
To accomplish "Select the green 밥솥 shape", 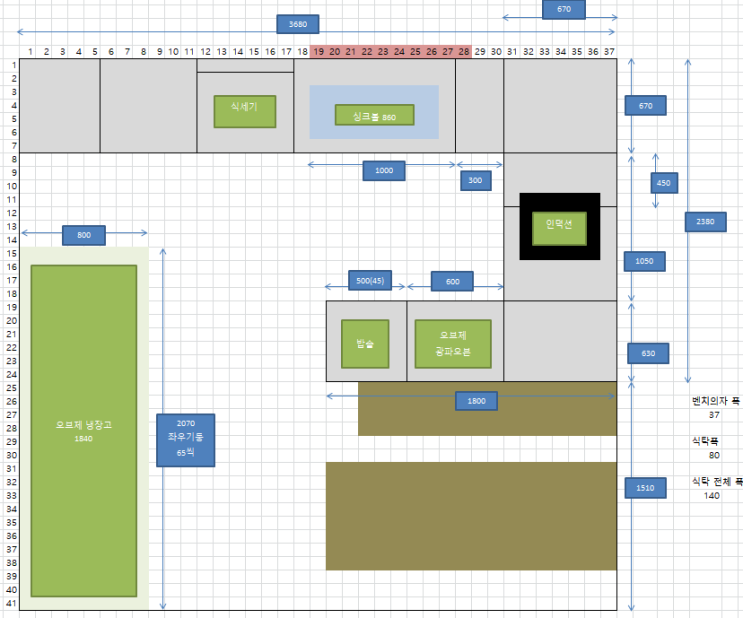I will [365, 344].
